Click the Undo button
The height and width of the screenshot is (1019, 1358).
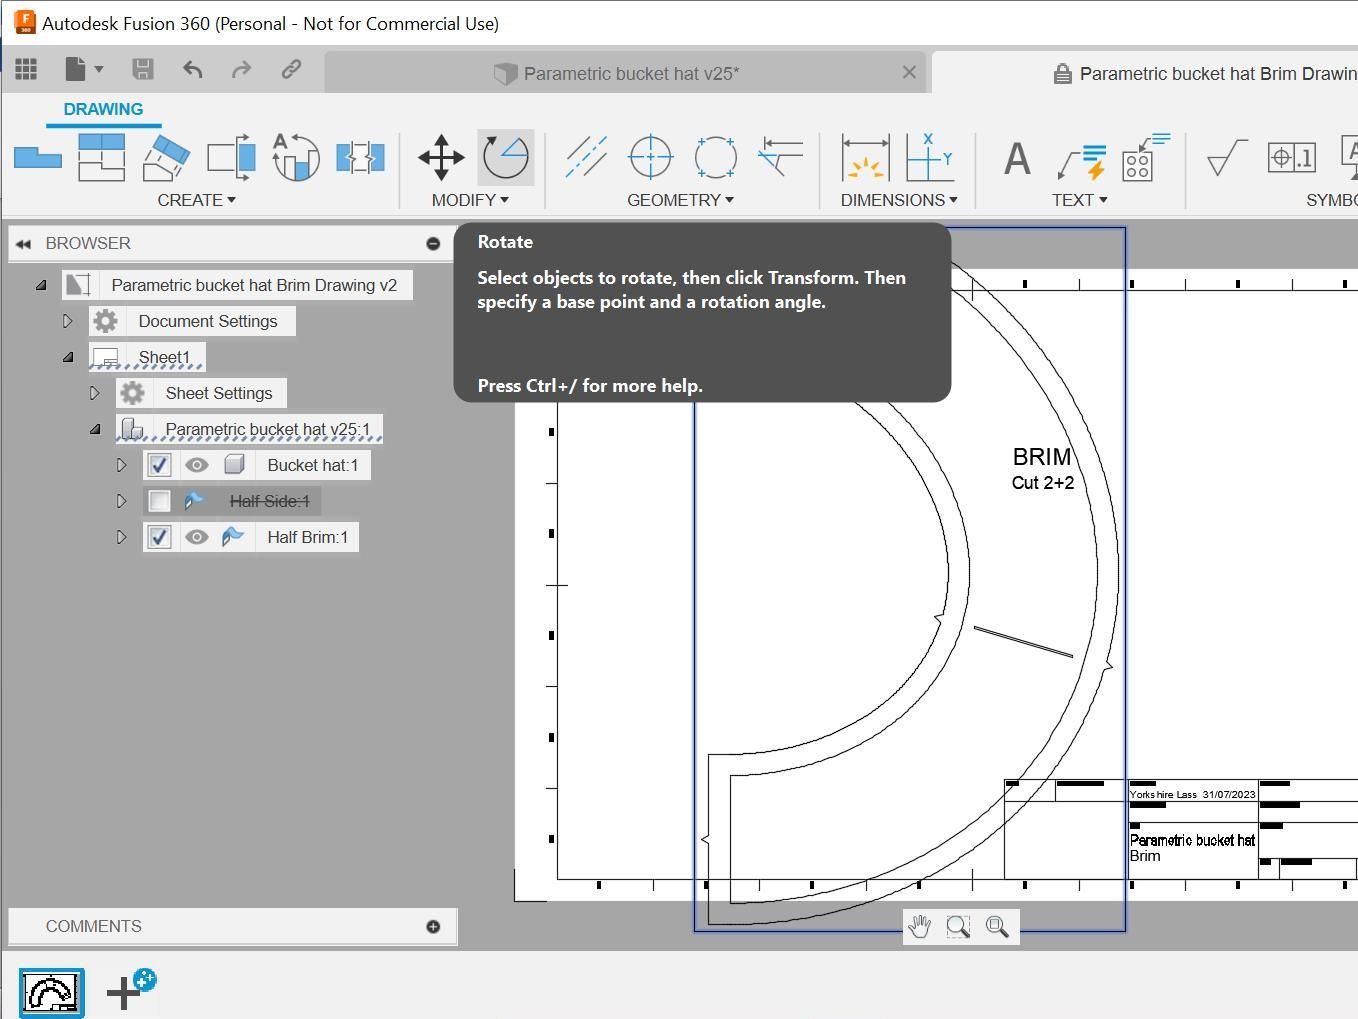(193, 69)
